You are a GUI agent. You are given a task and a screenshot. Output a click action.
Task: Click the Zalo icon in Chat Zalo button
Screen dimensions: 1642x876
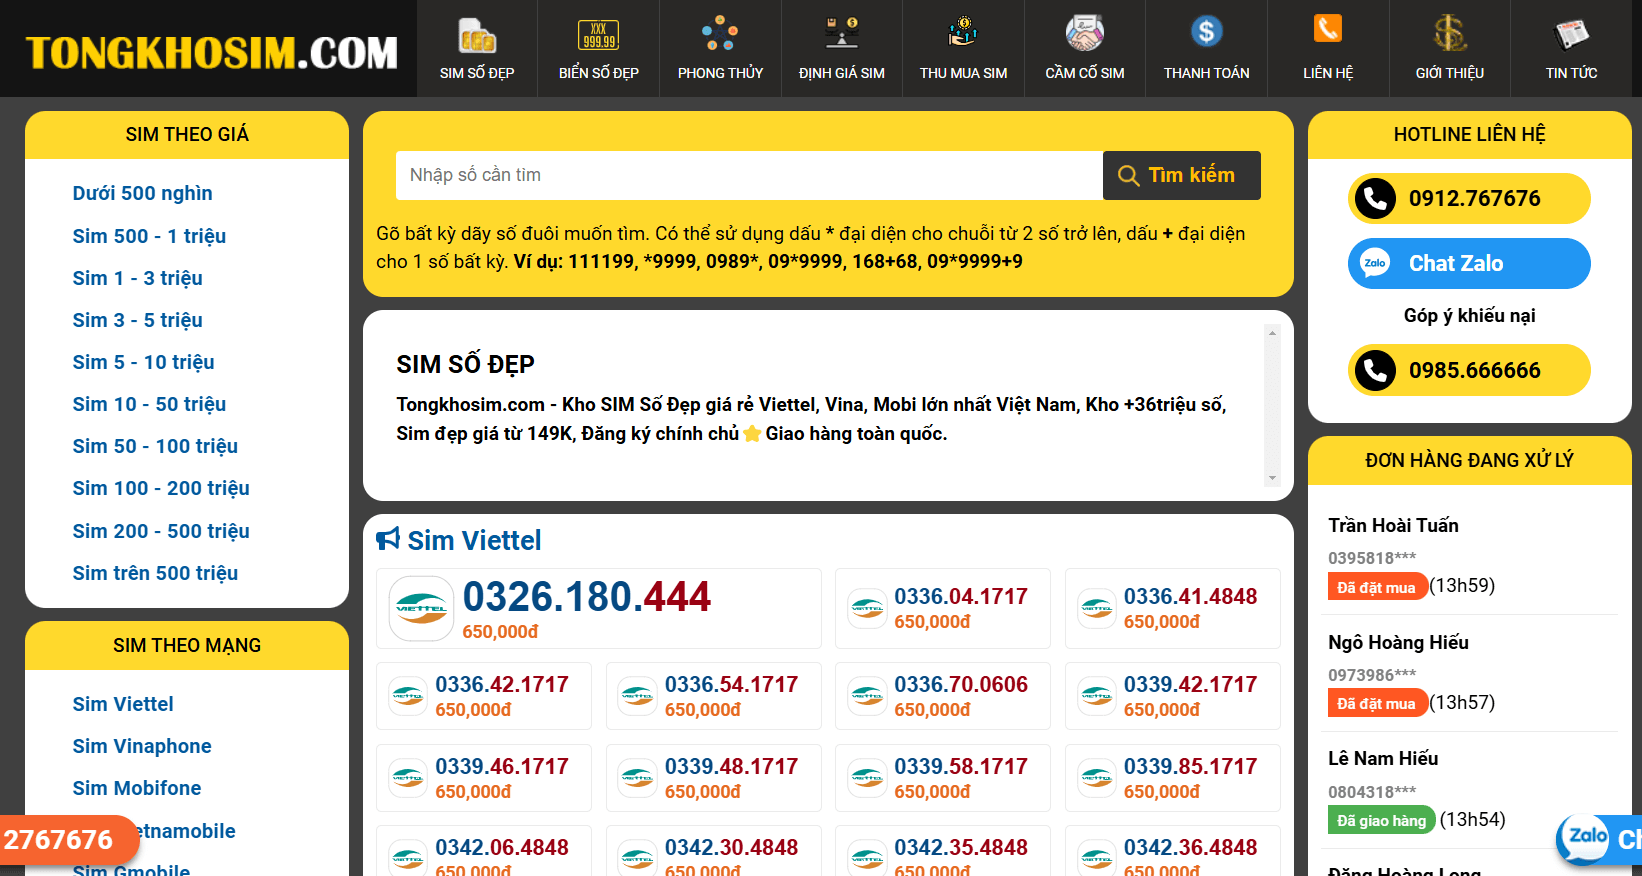pos(1375,263)
